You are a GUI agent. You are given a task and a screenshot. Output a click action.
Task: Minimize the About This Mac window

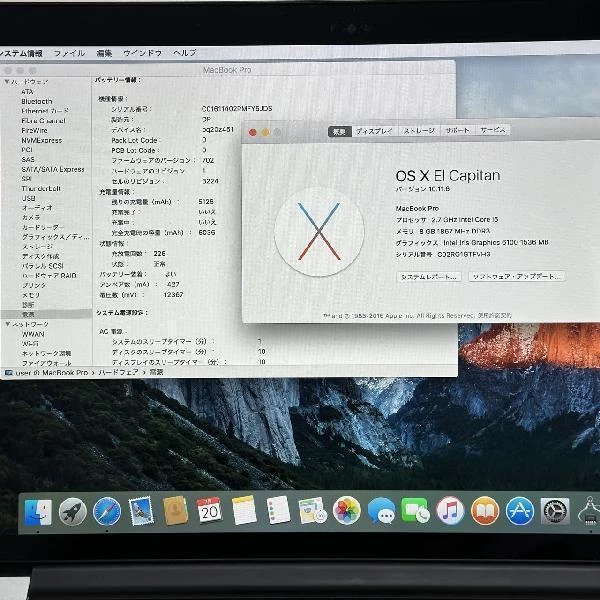(265, 132)
